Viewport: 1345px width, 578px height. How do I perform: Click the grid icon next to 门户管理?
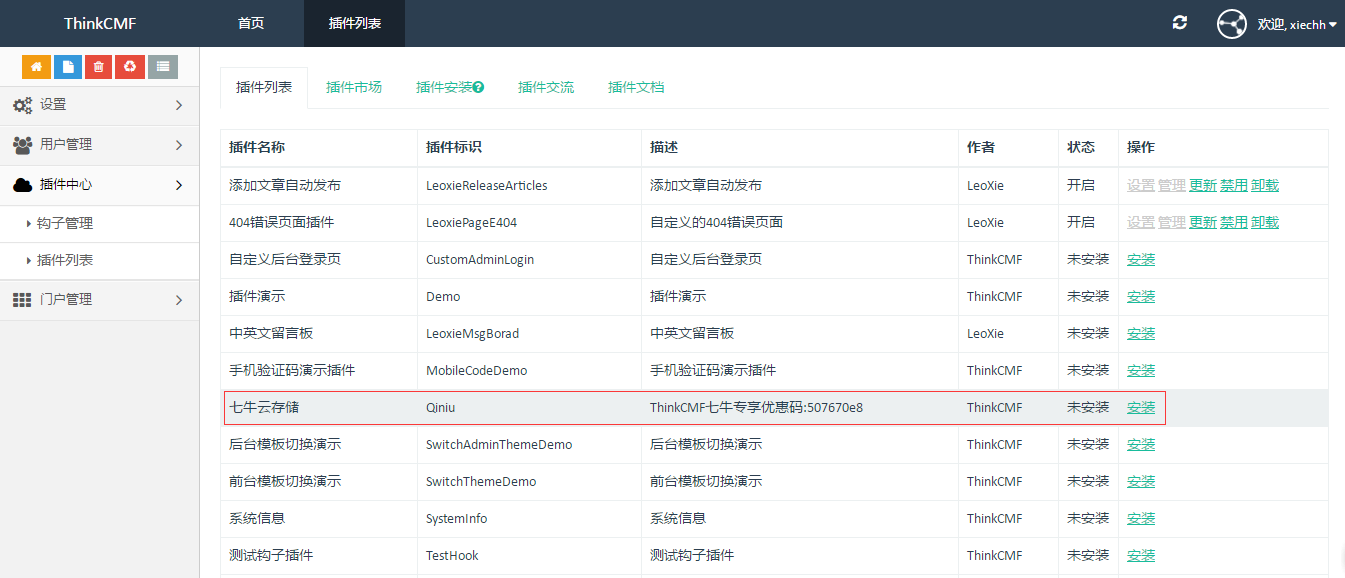(x=22, y=300)
